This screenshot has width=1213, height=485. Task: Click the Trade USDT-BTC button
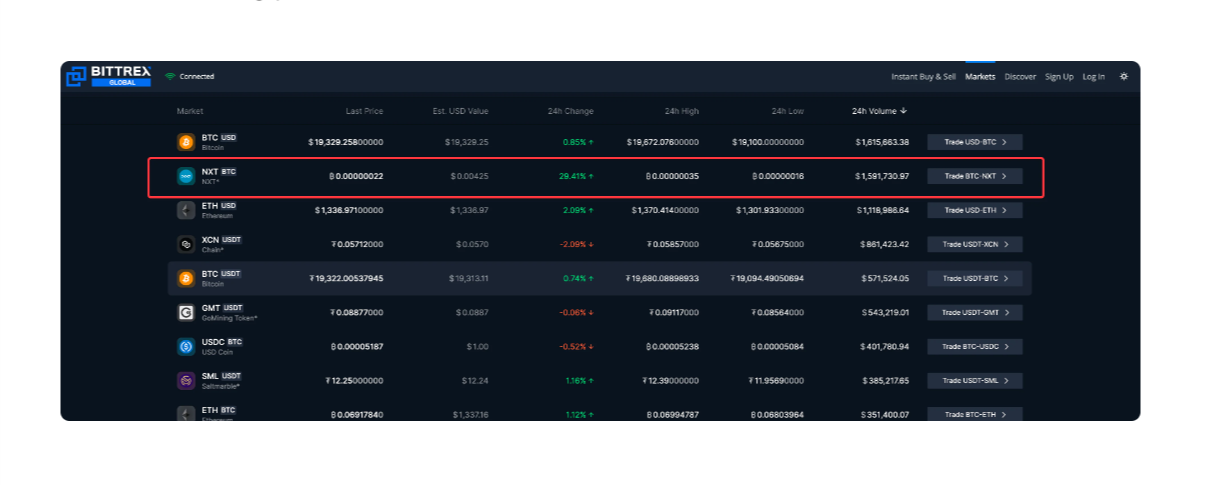pos(975,278)
